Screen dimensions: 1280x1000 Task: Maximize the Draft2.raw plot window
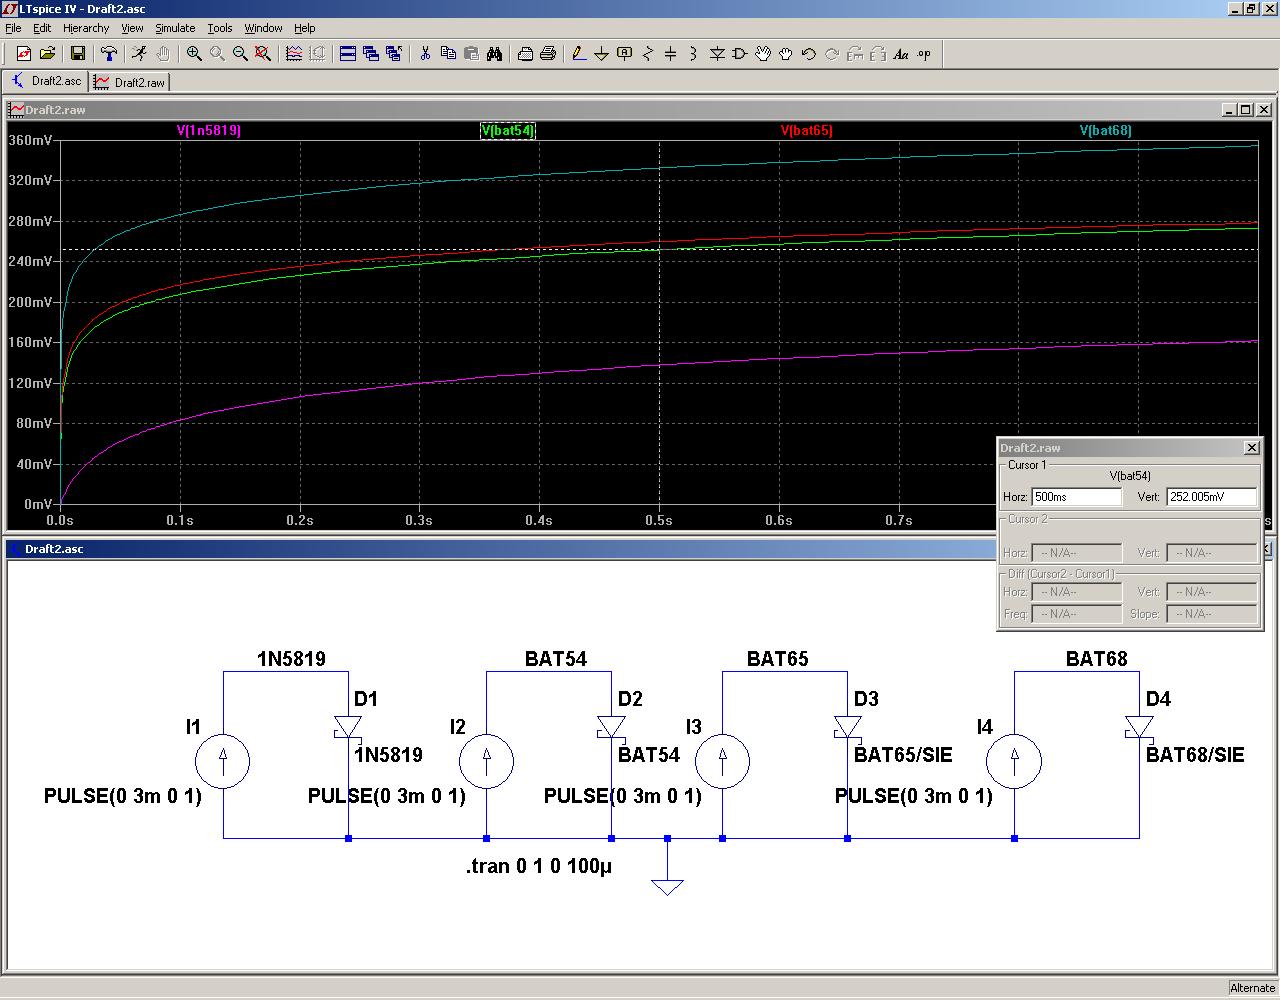tap(1246, 110)
